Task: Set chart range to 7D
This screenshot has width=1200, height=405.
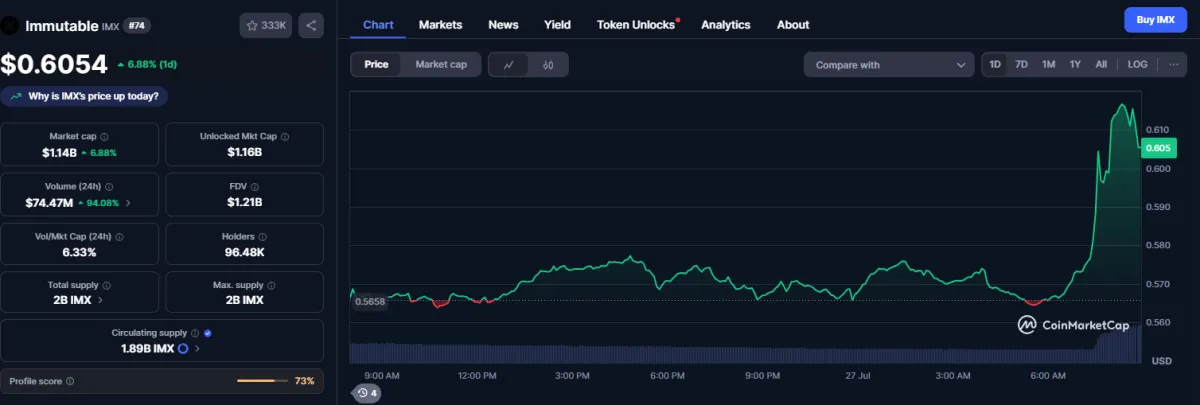Action: pos(1021,64)
